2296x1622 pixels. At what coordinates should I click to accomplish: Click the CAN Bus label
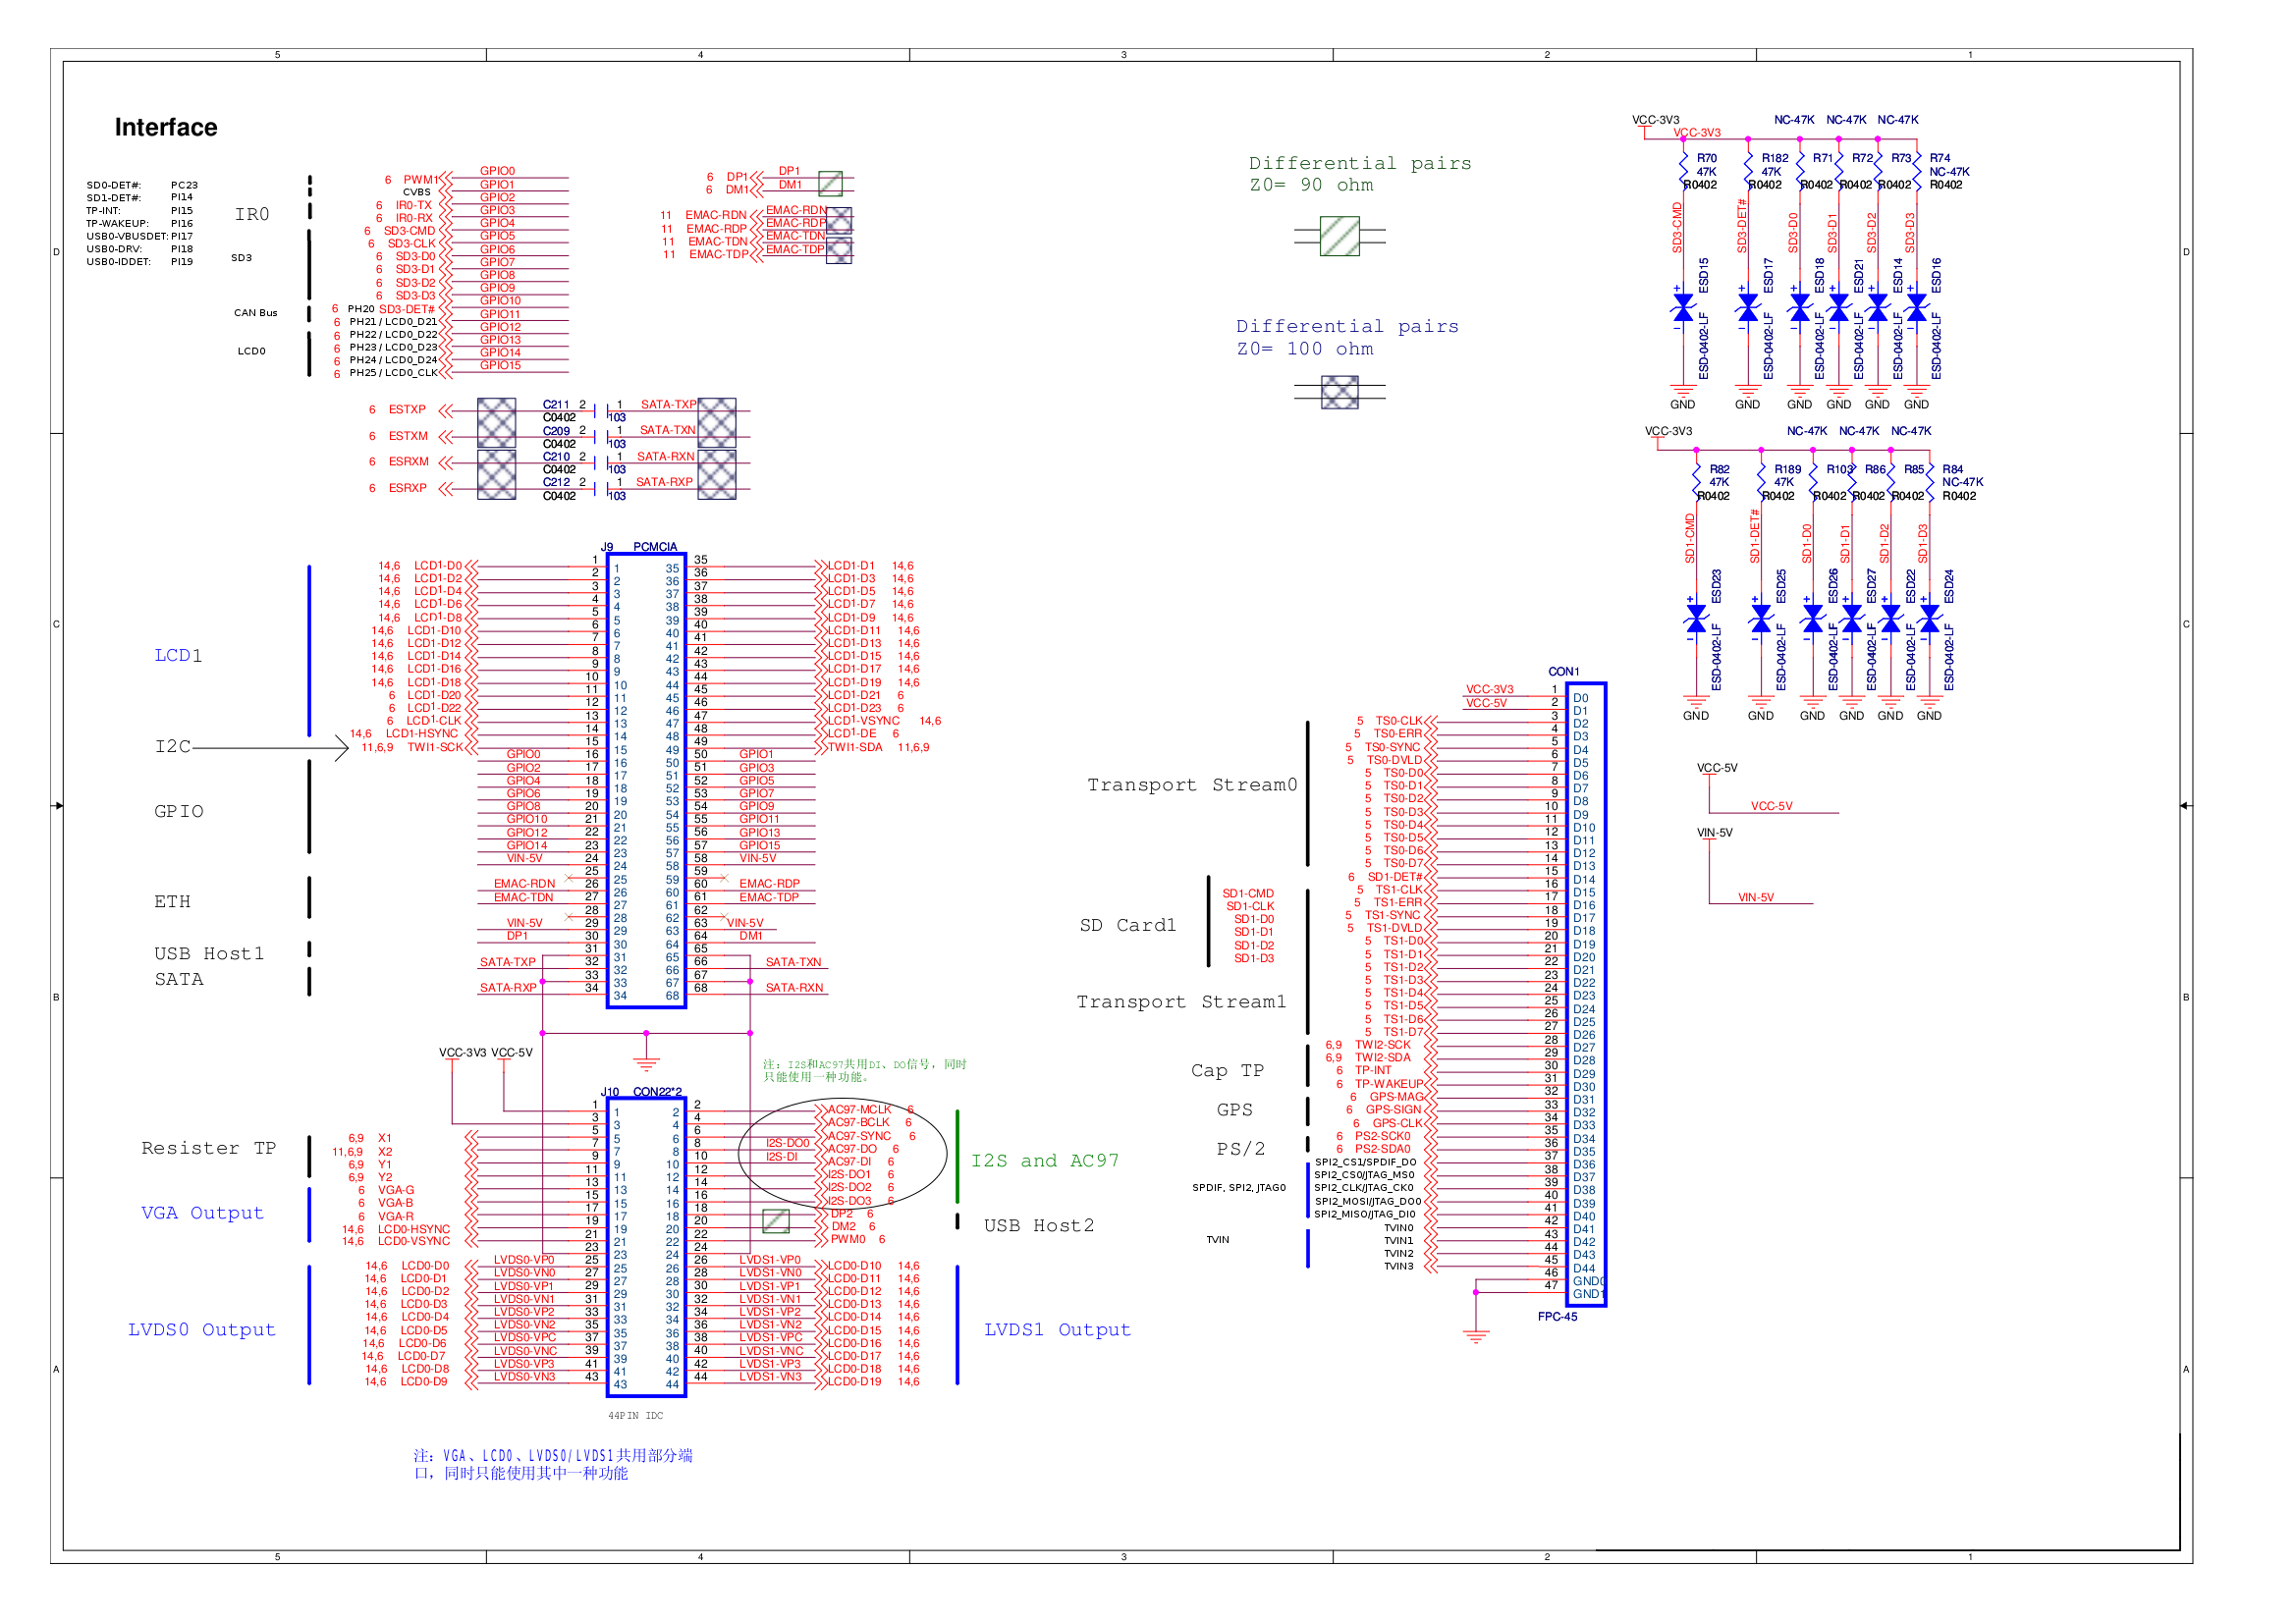click(256, 313)
